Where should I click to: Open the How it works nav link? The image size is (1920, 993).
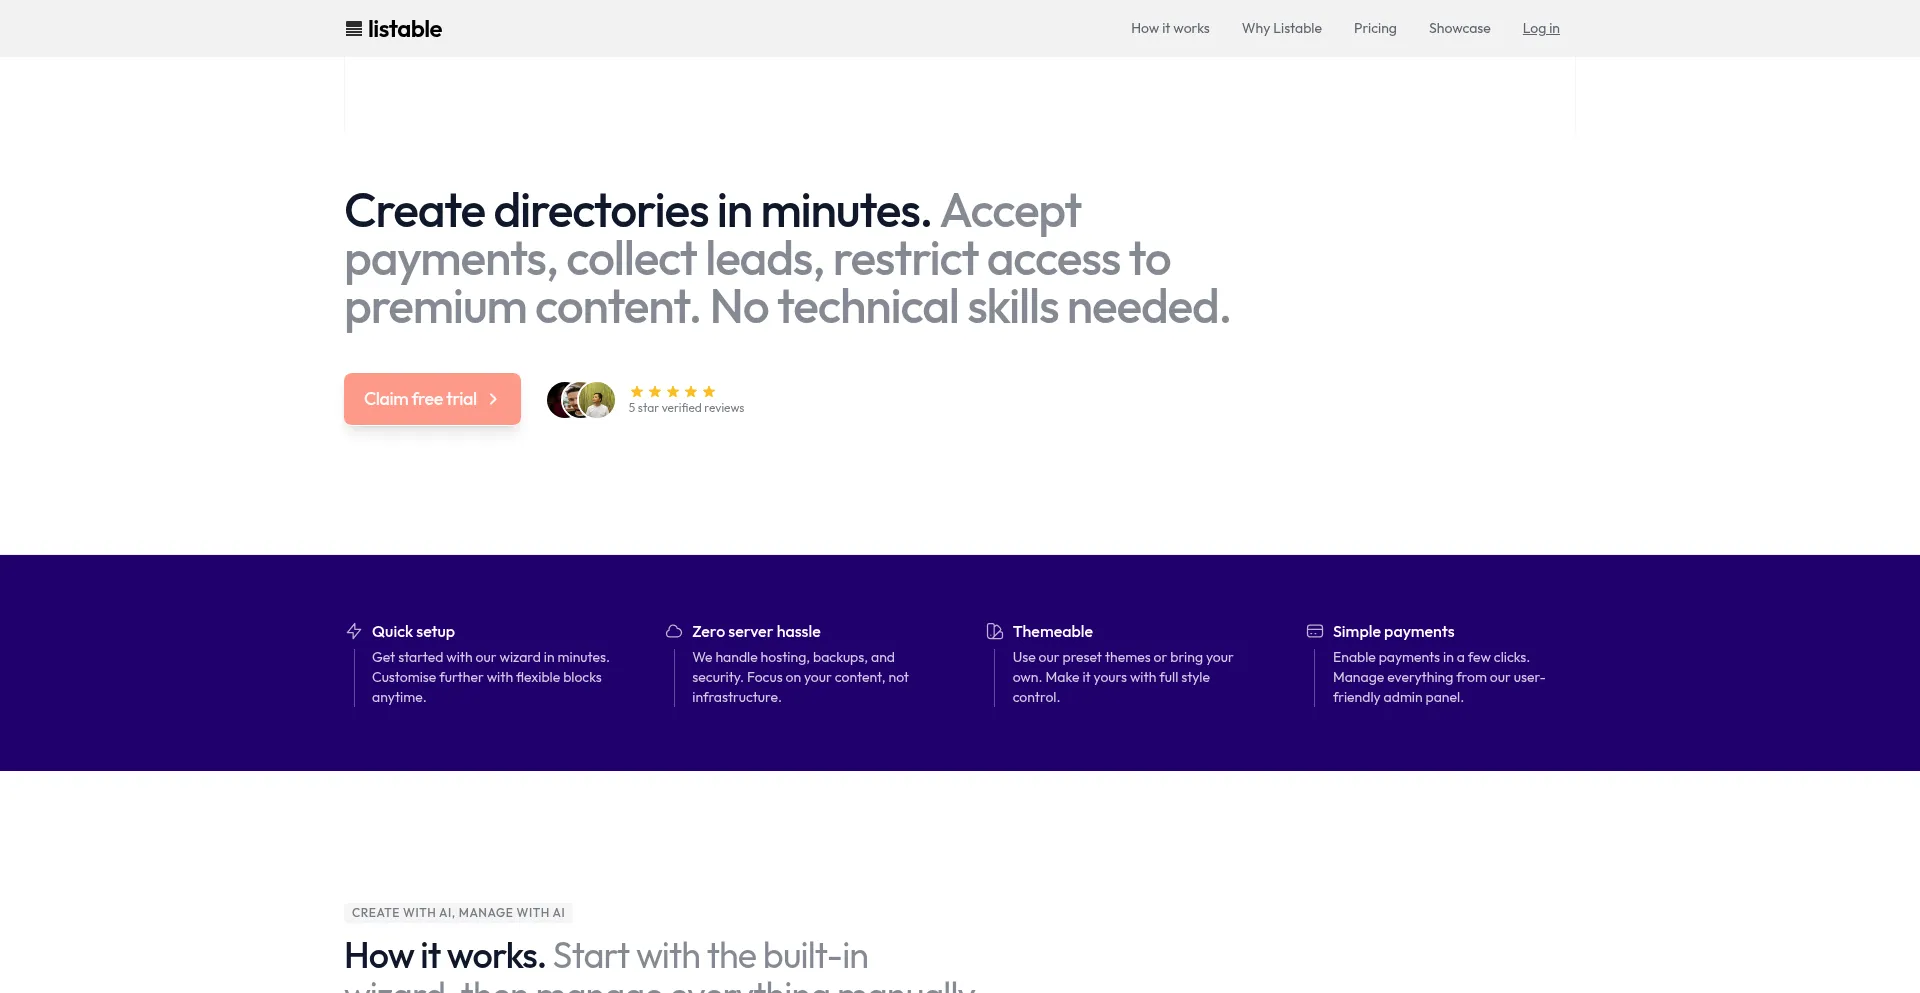pyautogui.click(x=1170, y=28)
